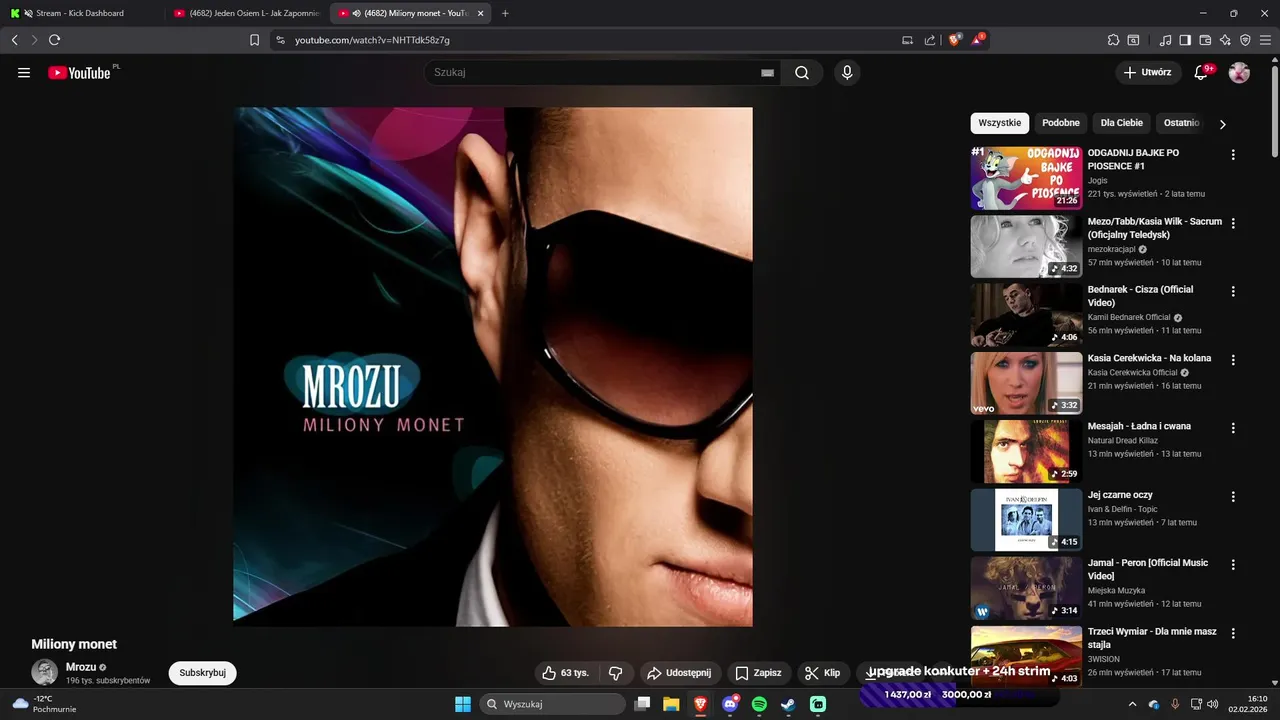
Task: Open the YouTube hamburger guide menu
Action: [x=24, y=73]
